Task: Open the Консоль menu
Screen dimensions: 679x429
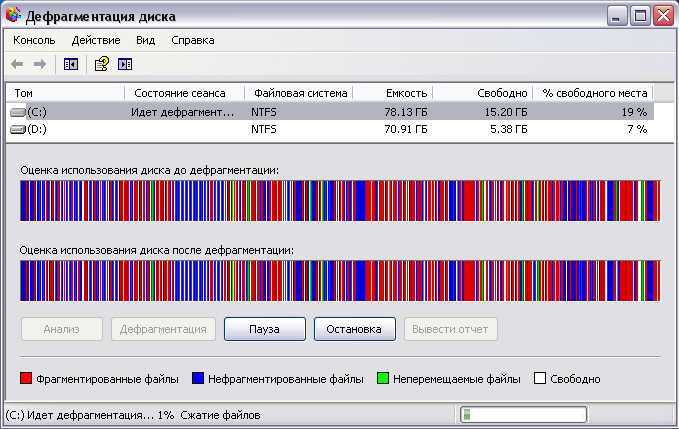Action: [x=34, y=40]
